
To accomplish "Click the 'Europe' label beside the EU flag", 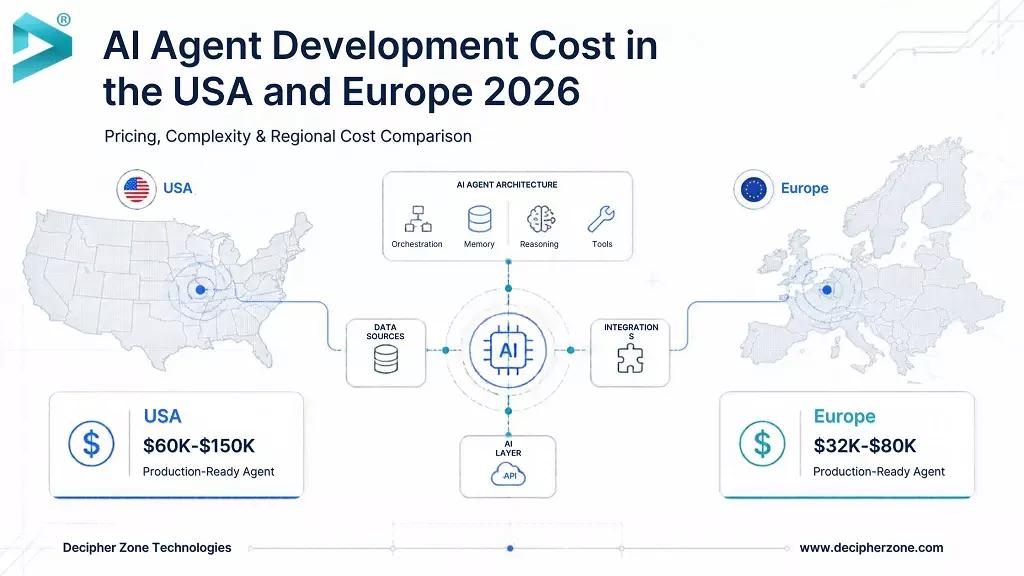I will (x=805, y=188).
